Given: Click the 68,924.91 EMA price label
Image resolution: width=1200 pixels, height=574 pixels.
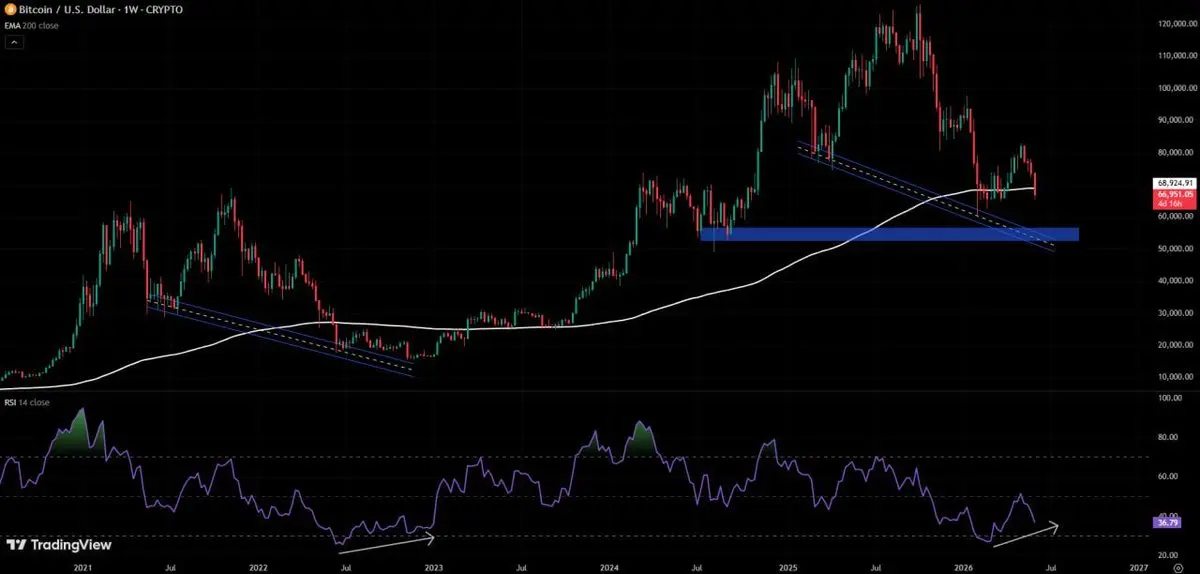Looking at the screenshot, I should pyautogui.click(x=1174, y=184).
